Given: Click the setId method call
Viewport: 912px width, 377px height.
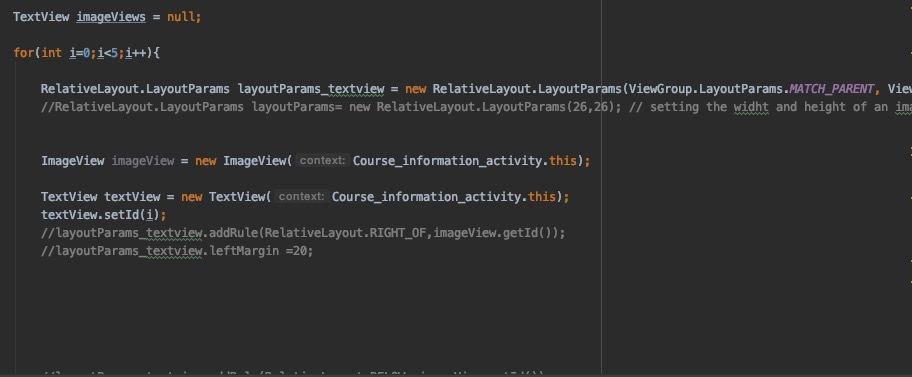Looking at the screenshot, I should tap(122, 215).
